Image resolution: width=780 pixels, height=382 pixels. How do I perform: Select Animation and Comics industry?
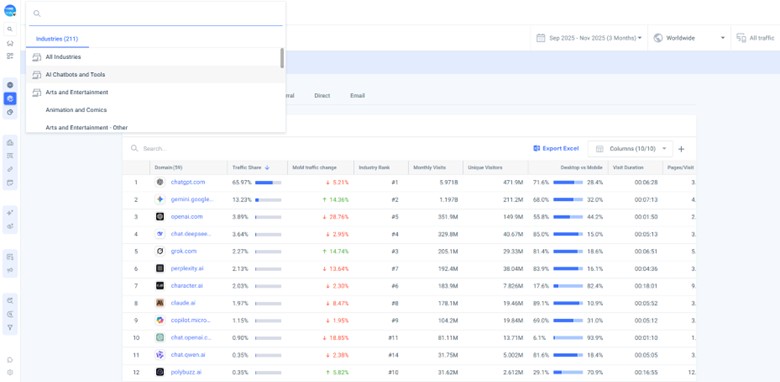153,110
